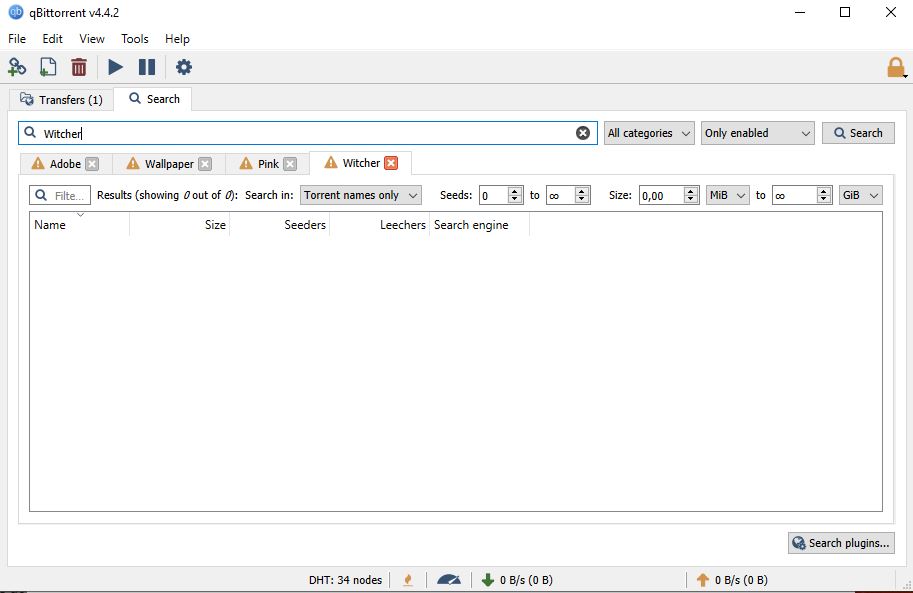Switch to the Transfers (1) tab
The height and width of the screenshot is (593, 913).
(61, 100)
